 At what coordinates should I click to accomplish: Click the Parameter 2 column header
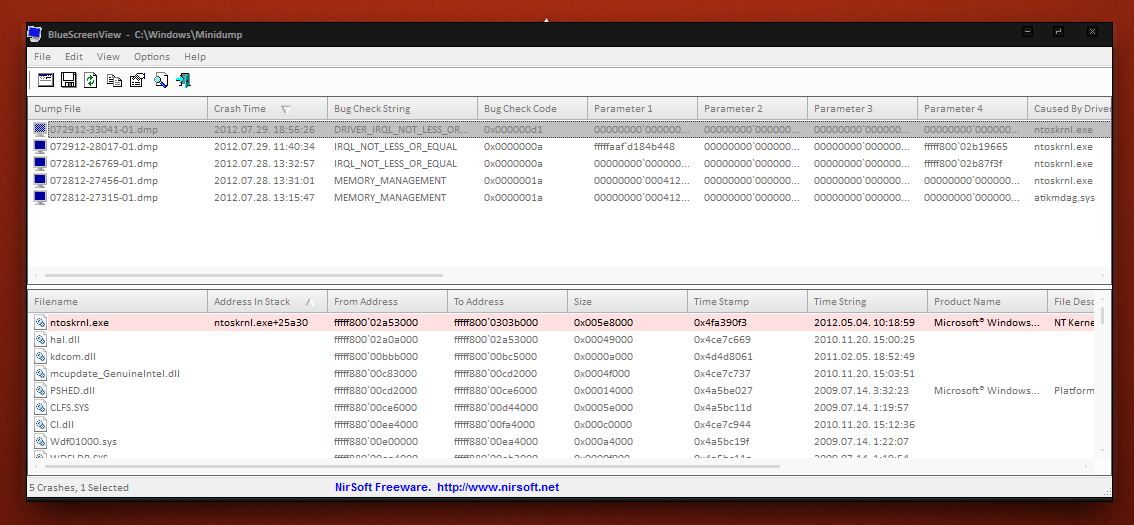click(x=752, y=108)
